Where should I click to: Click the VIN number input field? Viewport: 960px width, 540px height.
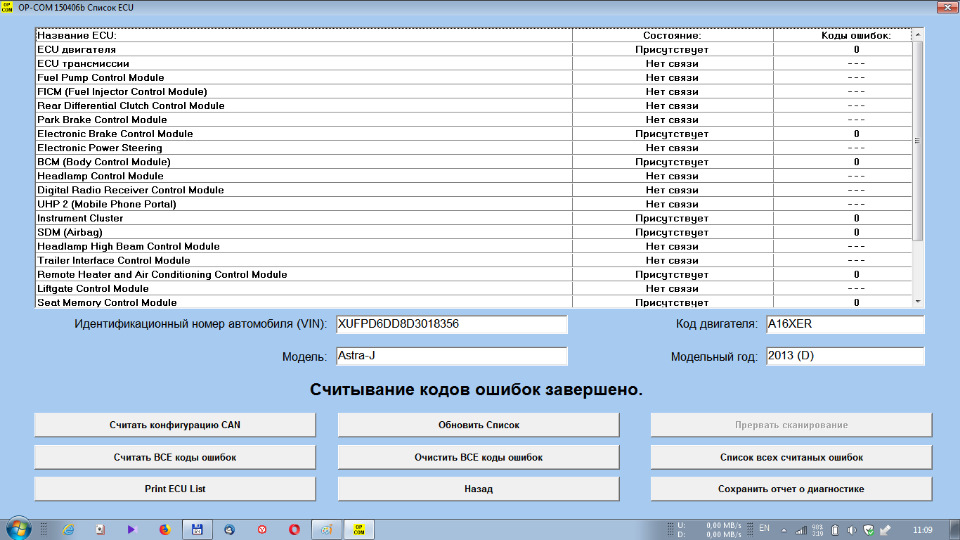pos(452,324)
